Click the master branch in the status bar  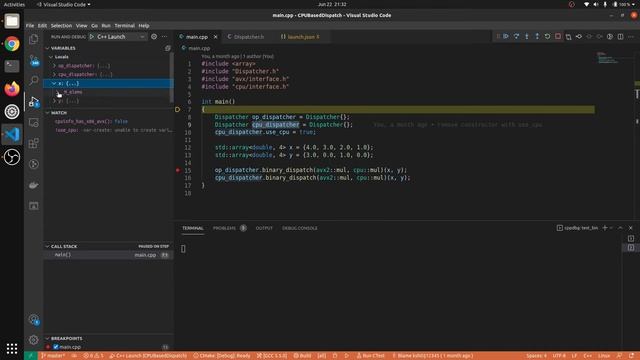coord(53,356)
